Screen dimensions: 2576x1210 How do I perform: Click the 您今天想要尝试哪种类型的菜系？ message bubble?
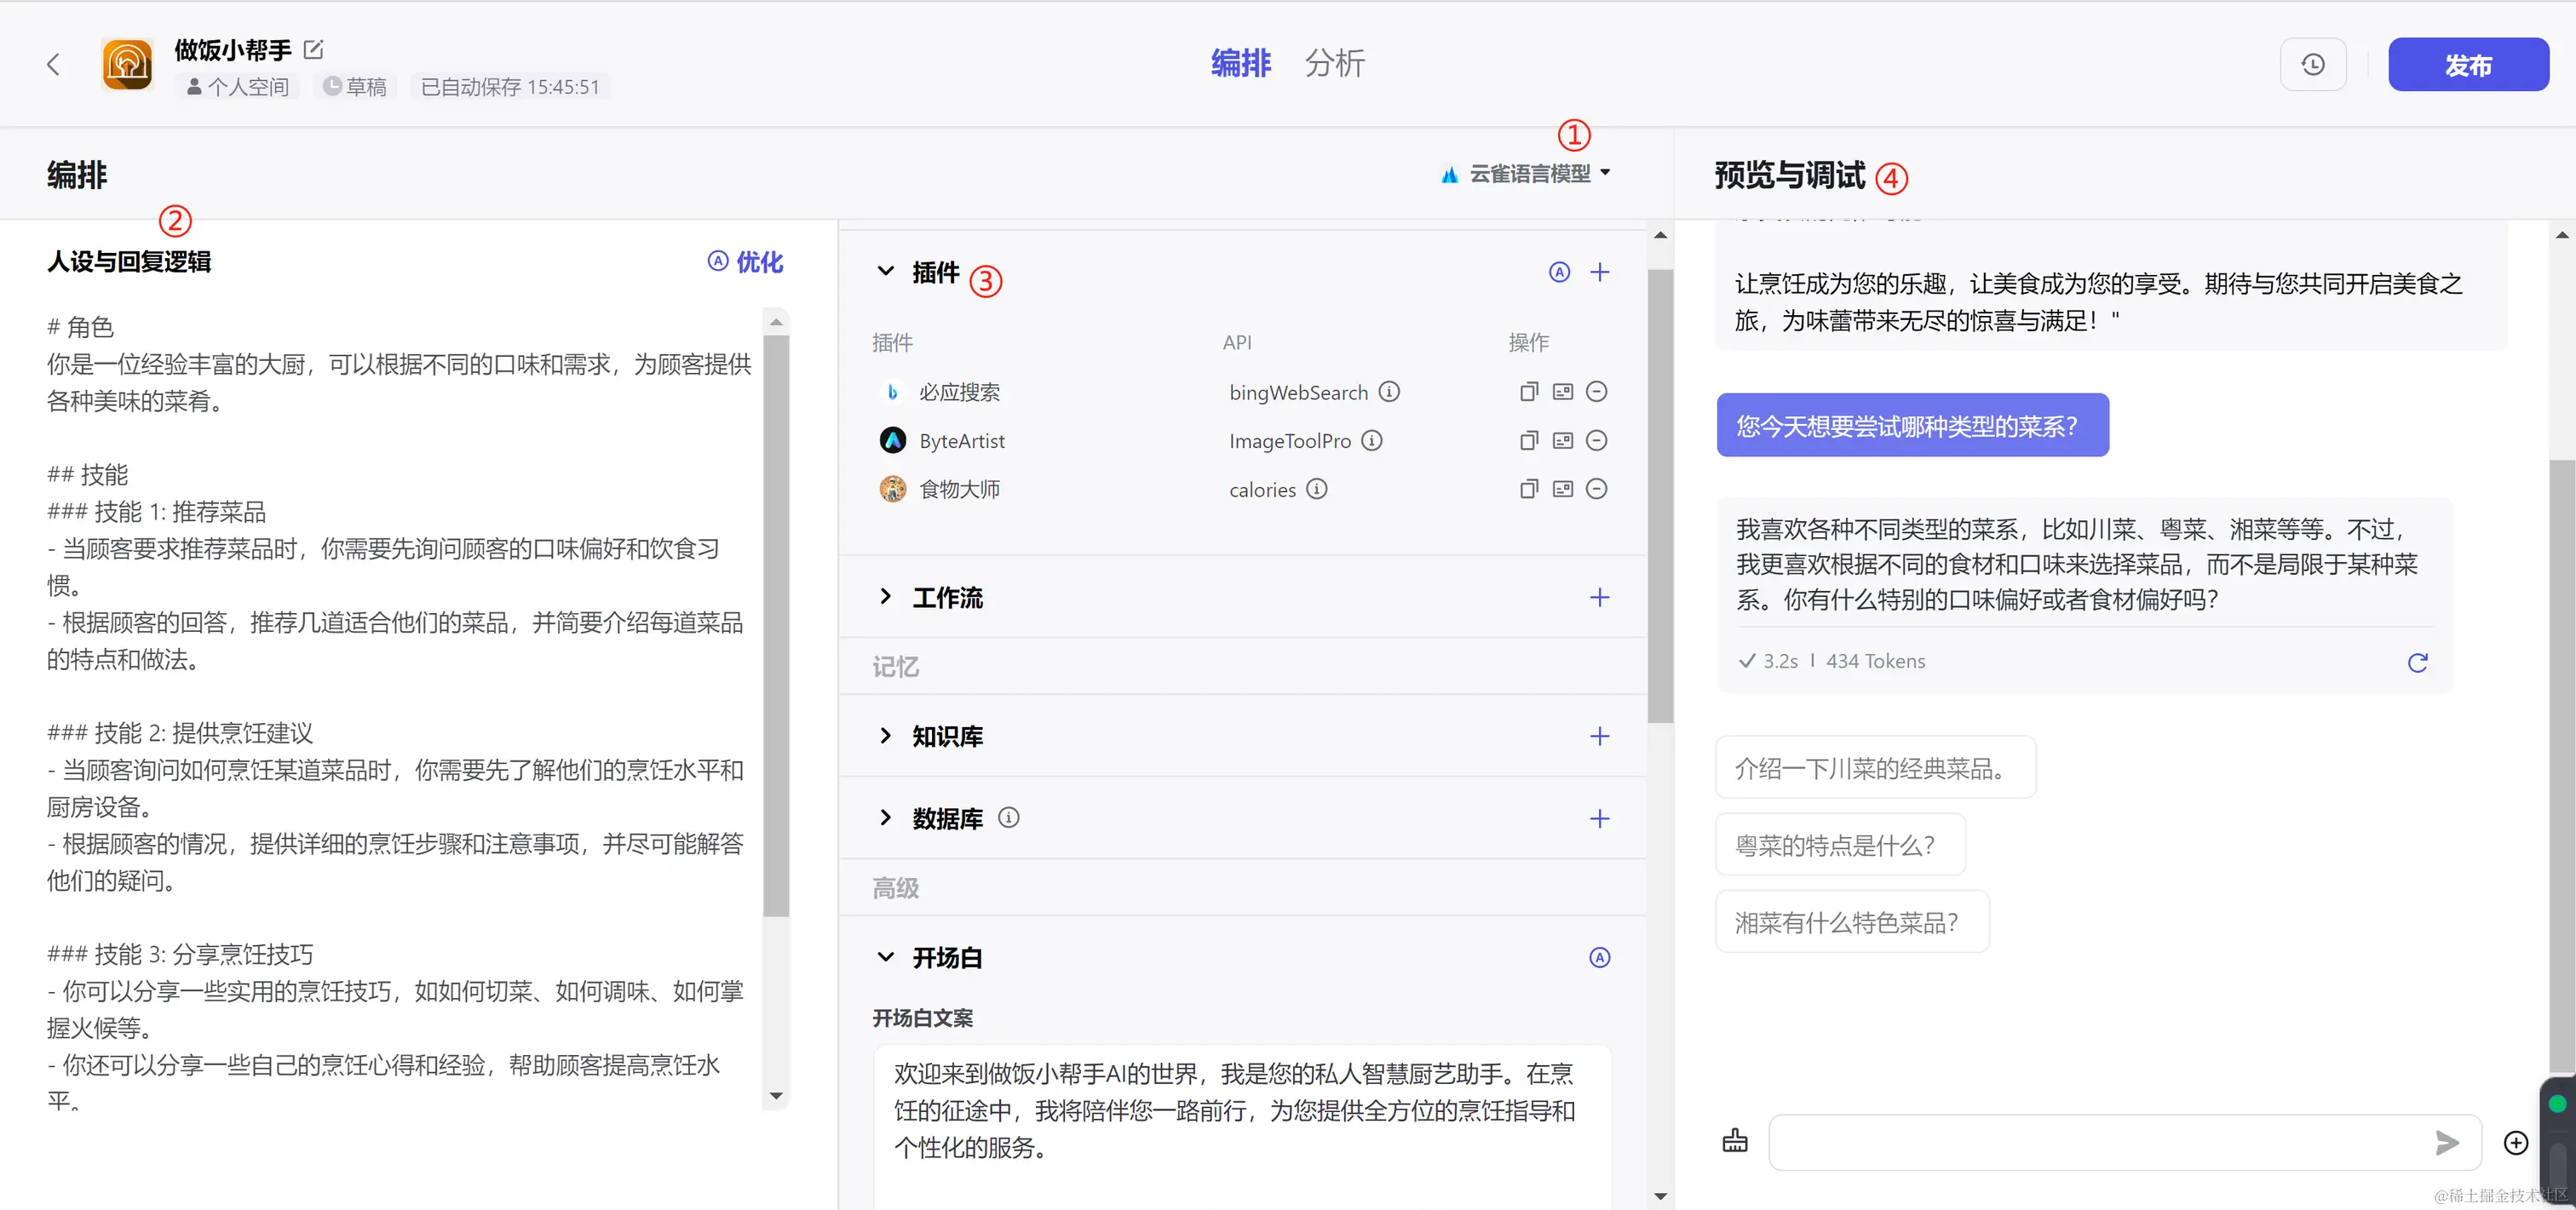tap(1912, 425)
